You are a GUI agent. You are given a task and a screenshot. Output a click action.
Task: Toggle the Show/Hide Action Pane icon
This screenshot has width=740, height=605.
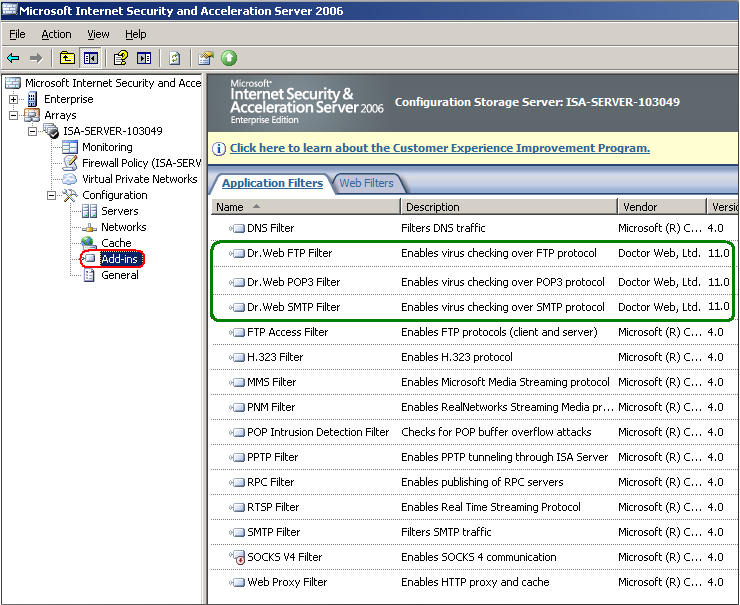(144, 58)
